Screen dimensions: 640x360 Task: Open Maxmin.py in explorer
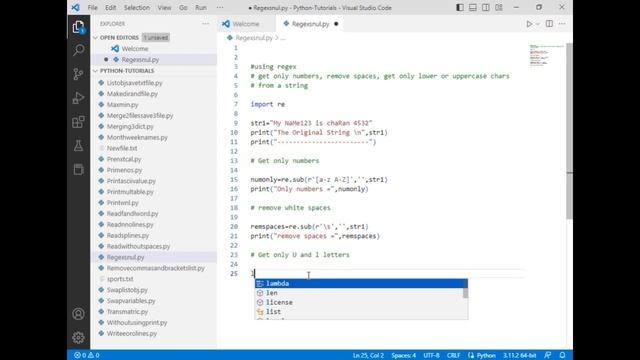pos(153,105)
